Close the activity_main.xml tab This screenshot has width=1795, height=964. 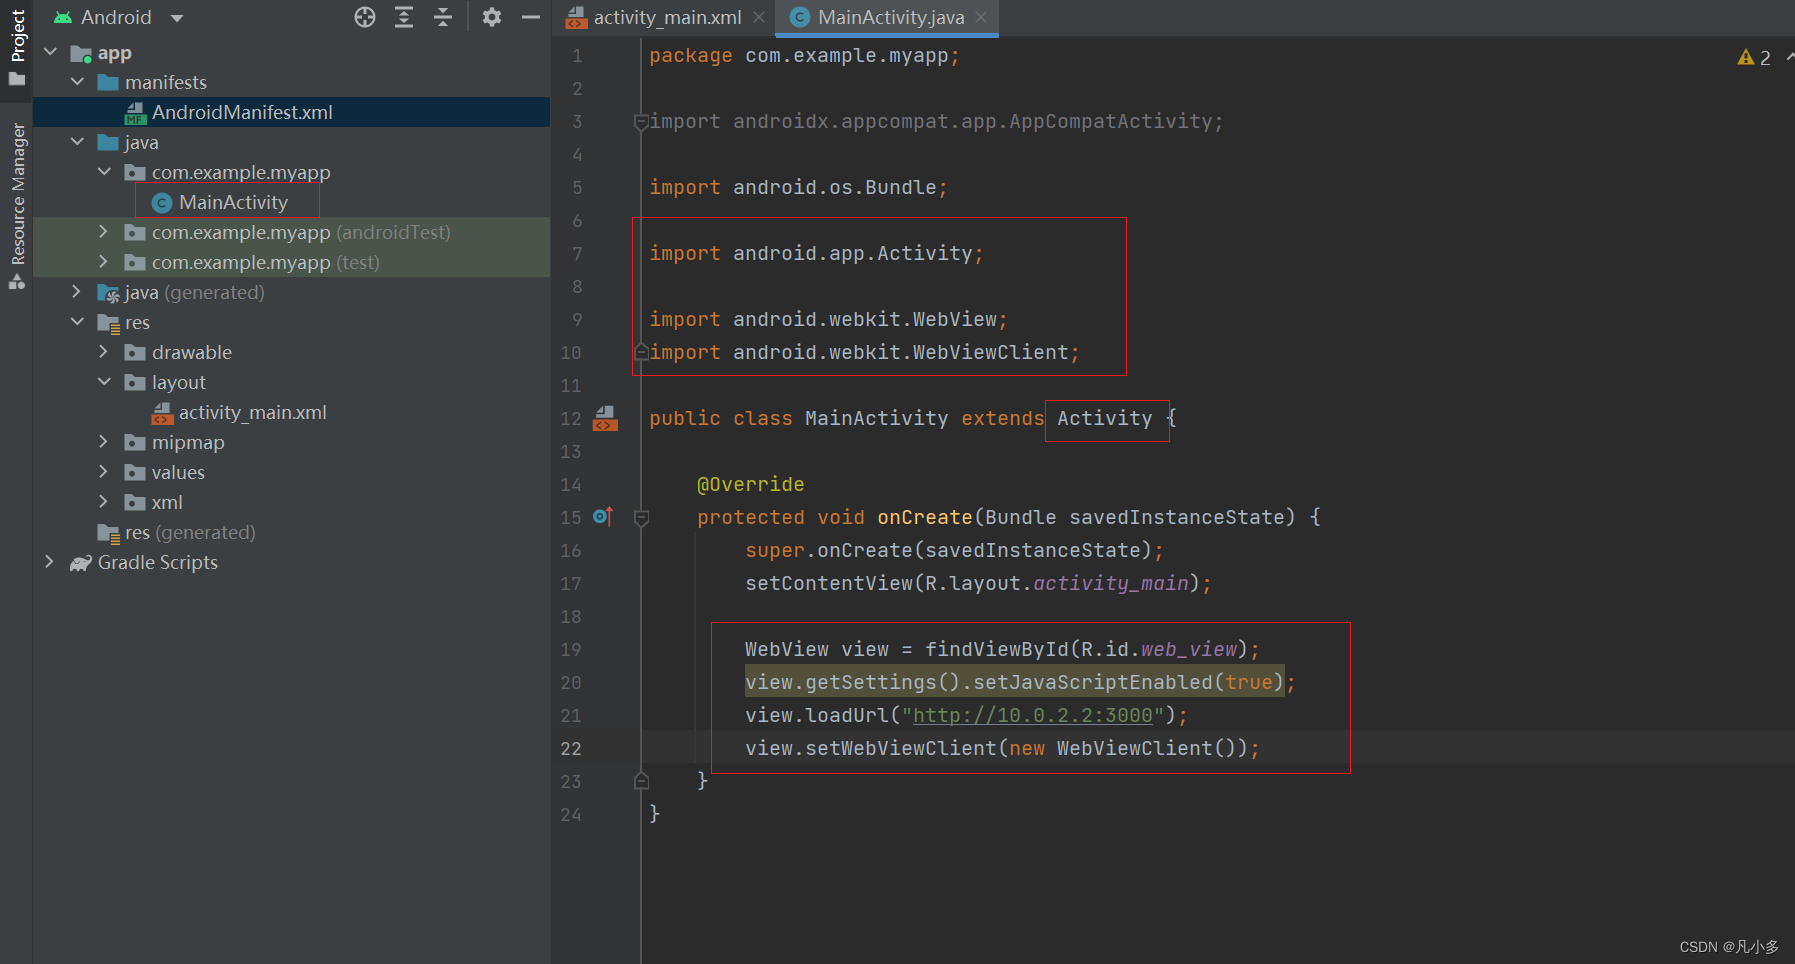(x=759, y=18)
